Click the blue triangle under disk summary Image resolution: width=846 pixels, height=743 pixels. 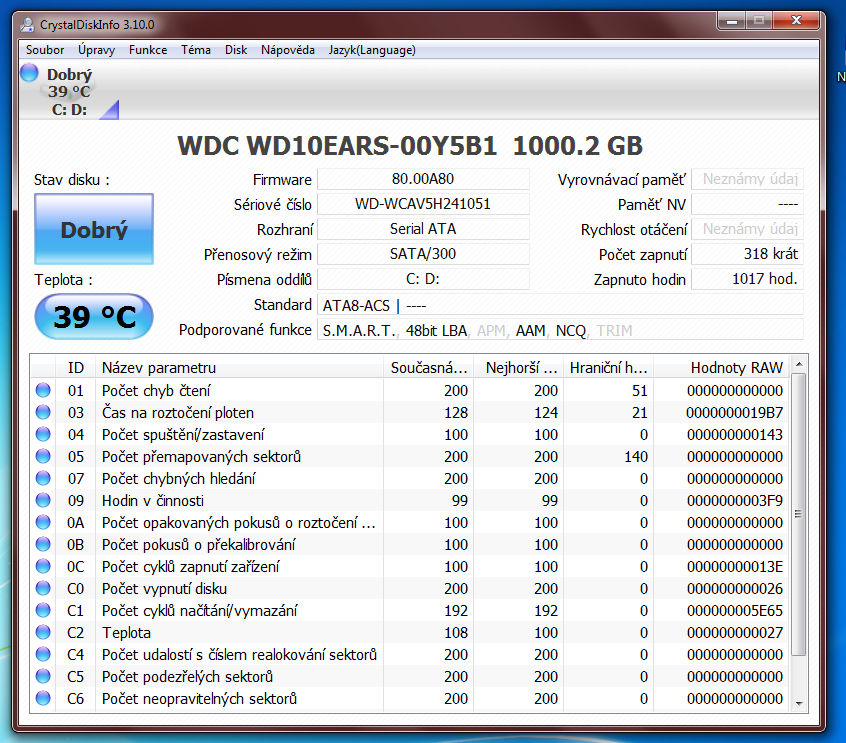(111, 110)
